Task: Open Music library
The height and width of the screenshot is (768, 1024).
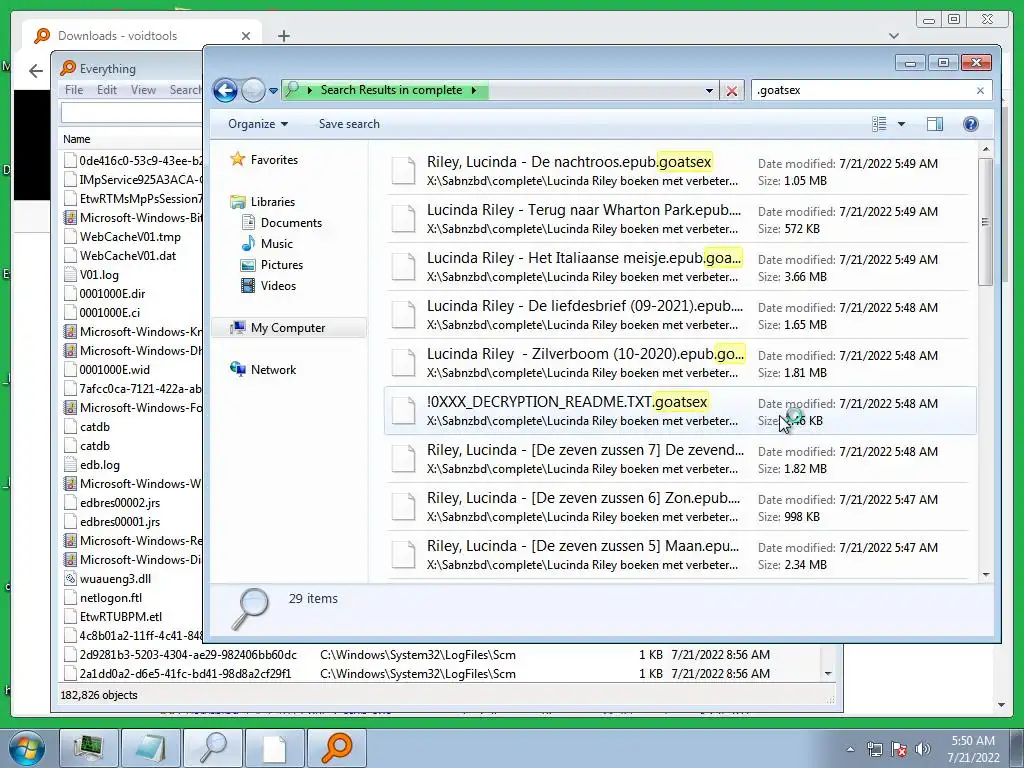Action: click(267, 244)
